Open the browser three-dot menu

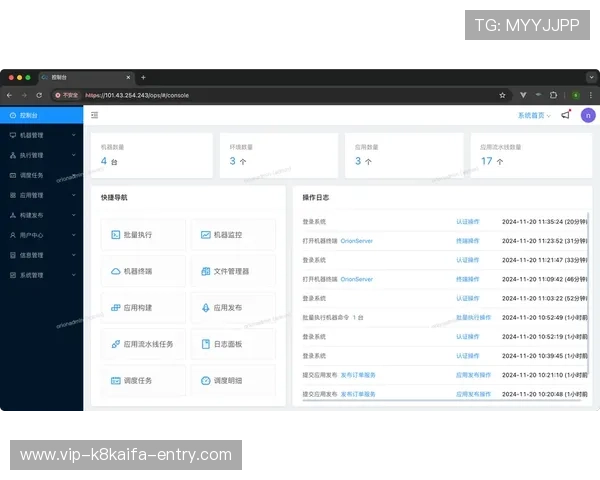pyautogui.click(x=591, y=95)
